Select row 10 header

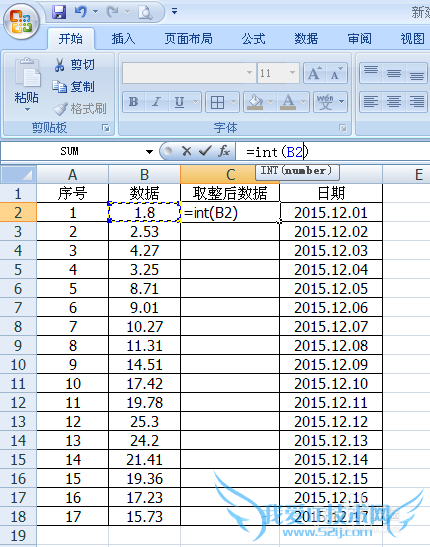click(x=18, y=365)
